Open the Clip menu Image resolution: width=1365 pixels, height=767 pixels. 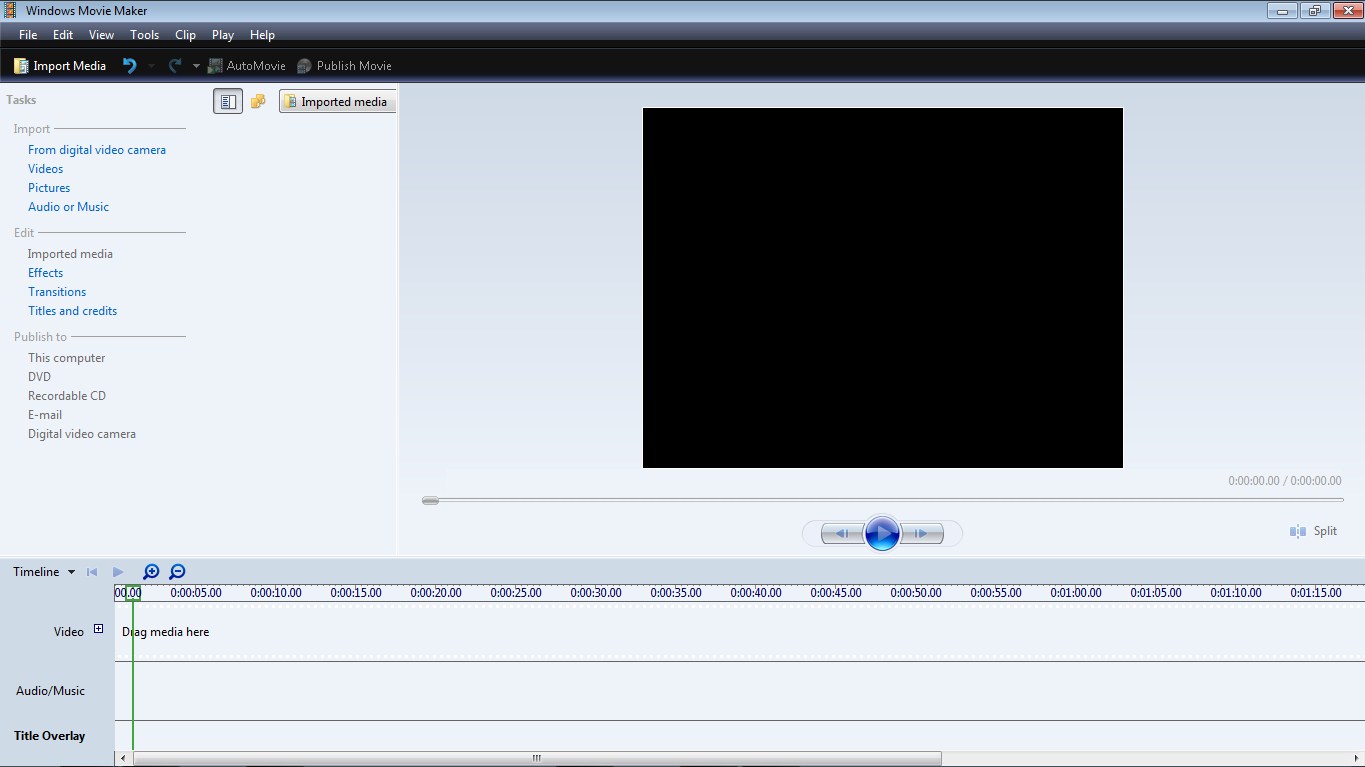pos(185,34)
